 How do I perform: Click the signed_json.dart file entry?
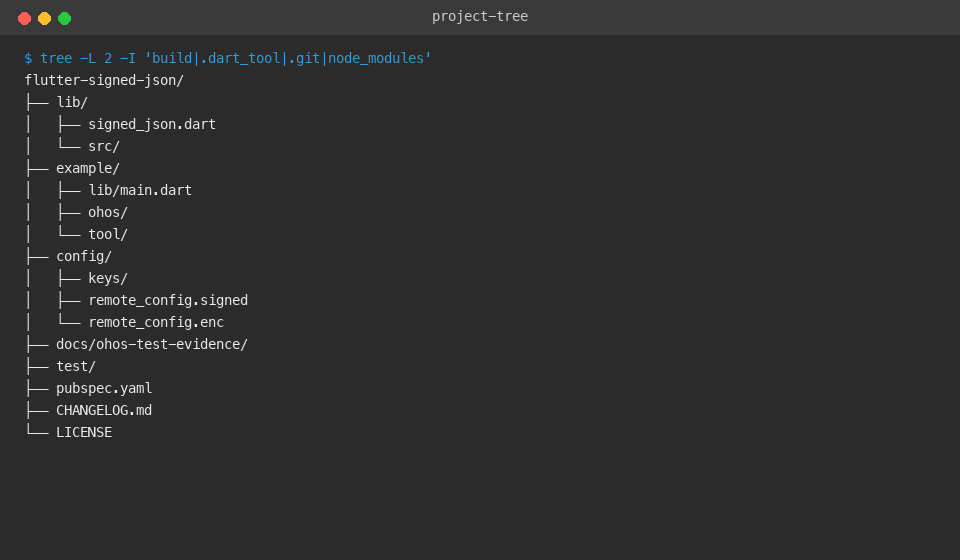[152, 124]
